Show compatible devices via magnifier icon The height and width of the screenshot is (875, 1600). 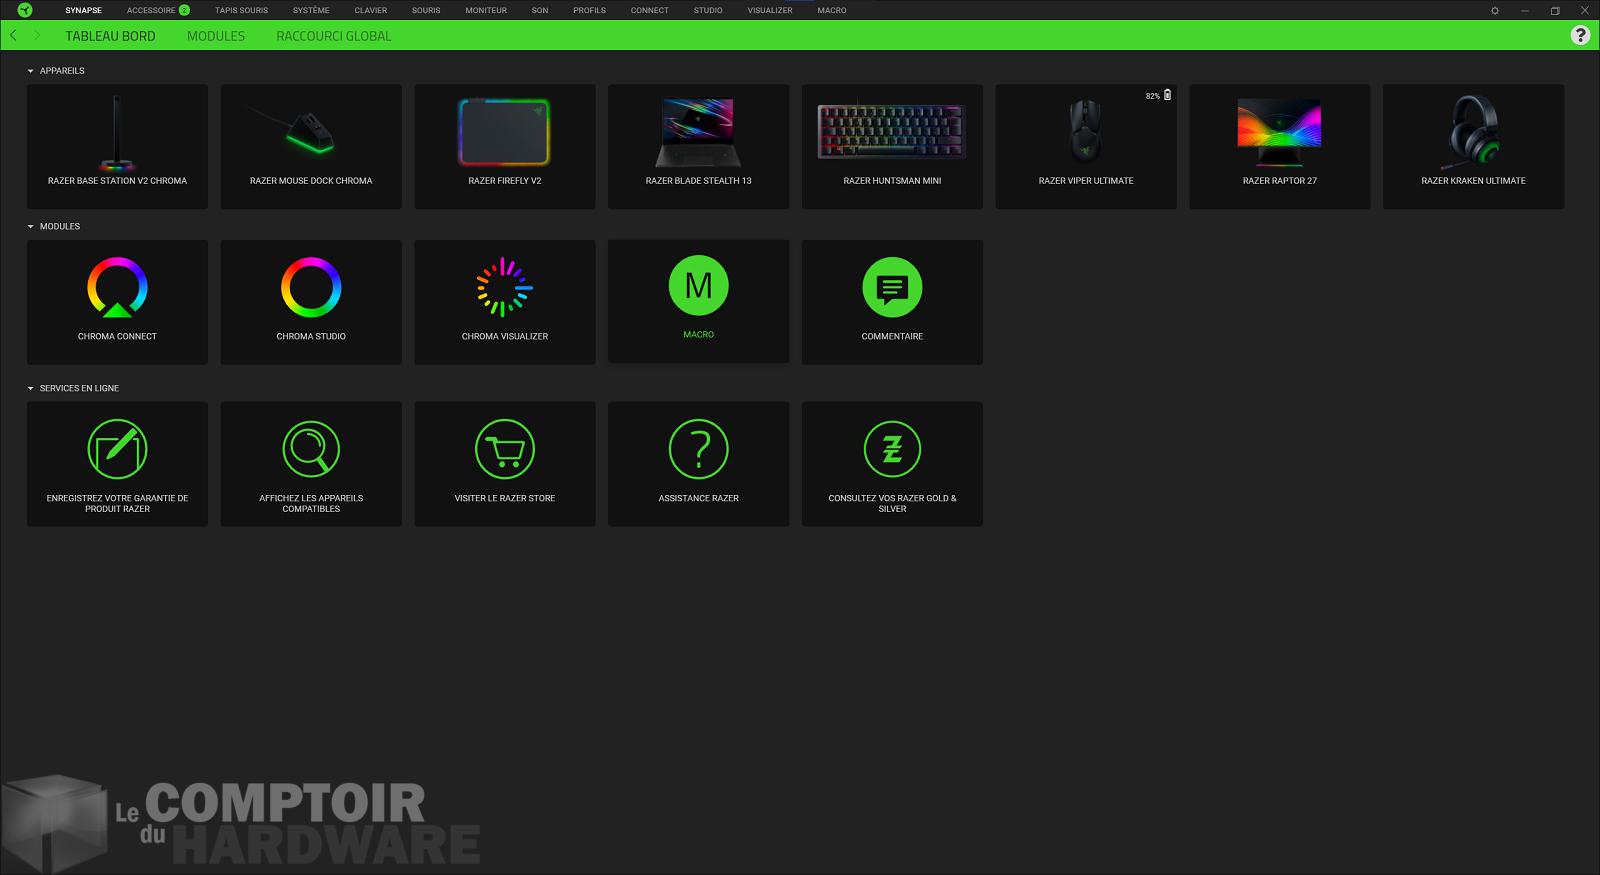tap(311, 449)
